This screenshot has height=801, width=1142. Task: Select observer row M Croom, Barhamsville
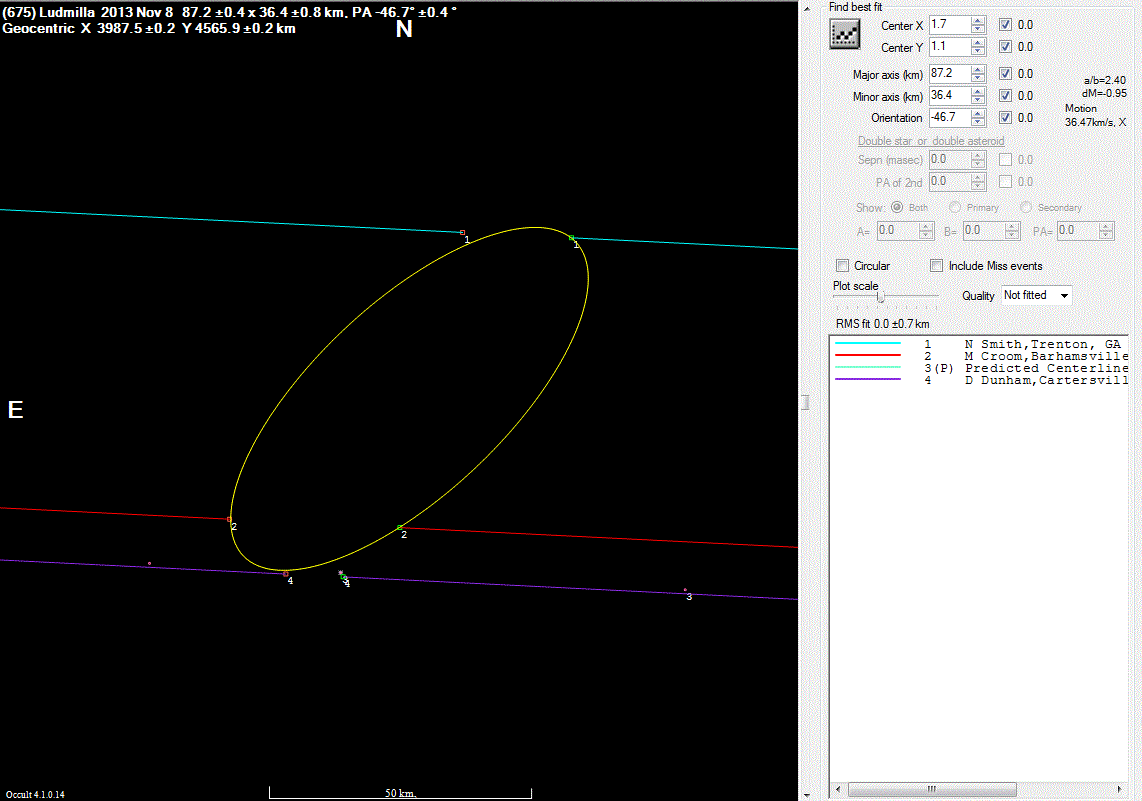click(x=979, y=356)
